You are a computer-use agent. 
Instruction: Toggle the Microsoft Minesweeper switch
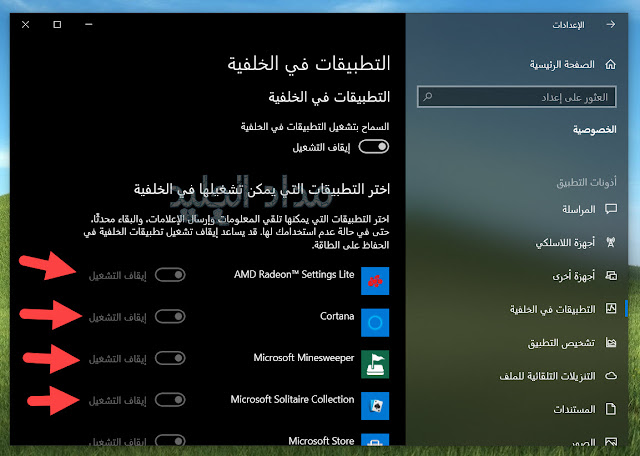170,358
